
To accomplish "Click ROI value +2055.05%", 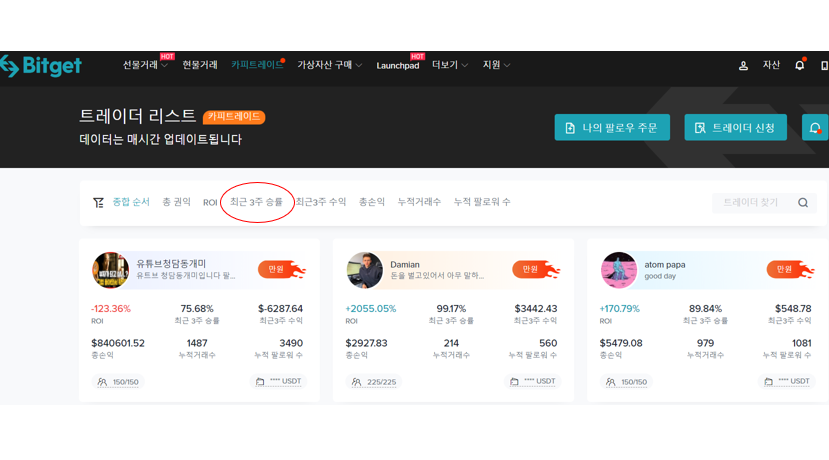I will pyautogui.click(x=371, y=309).
